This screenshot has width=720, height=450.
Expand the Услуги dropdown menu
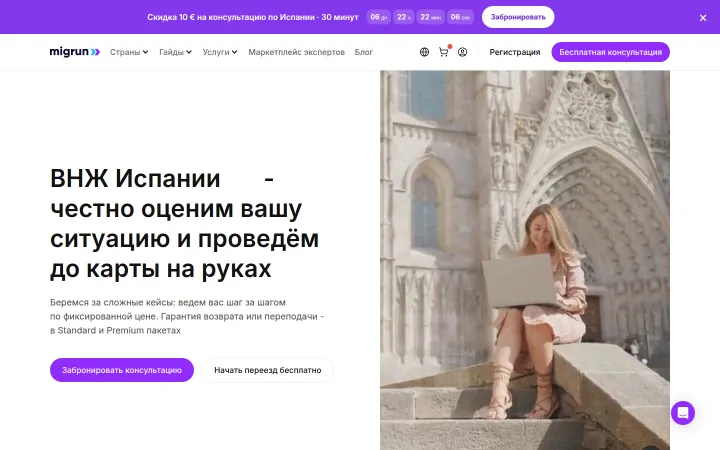[220, 52]
